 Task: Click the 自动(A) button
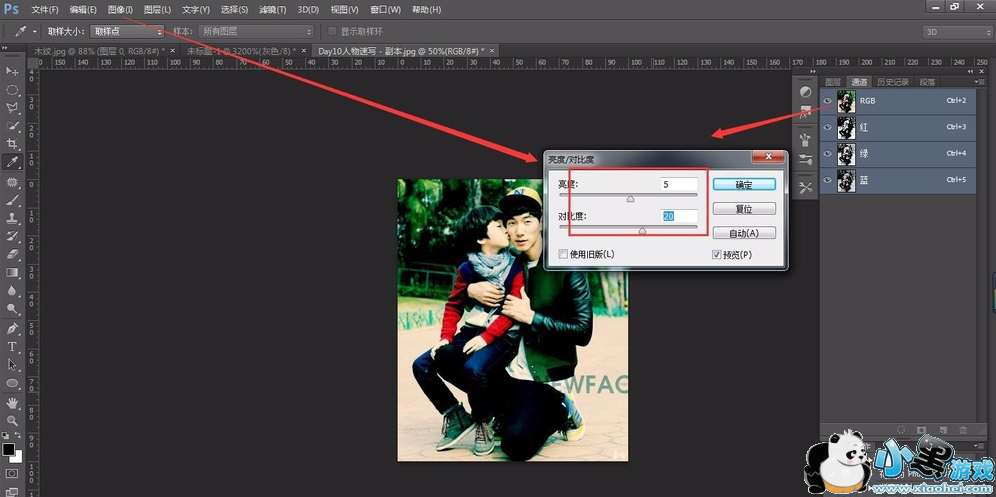coord(744,233)
